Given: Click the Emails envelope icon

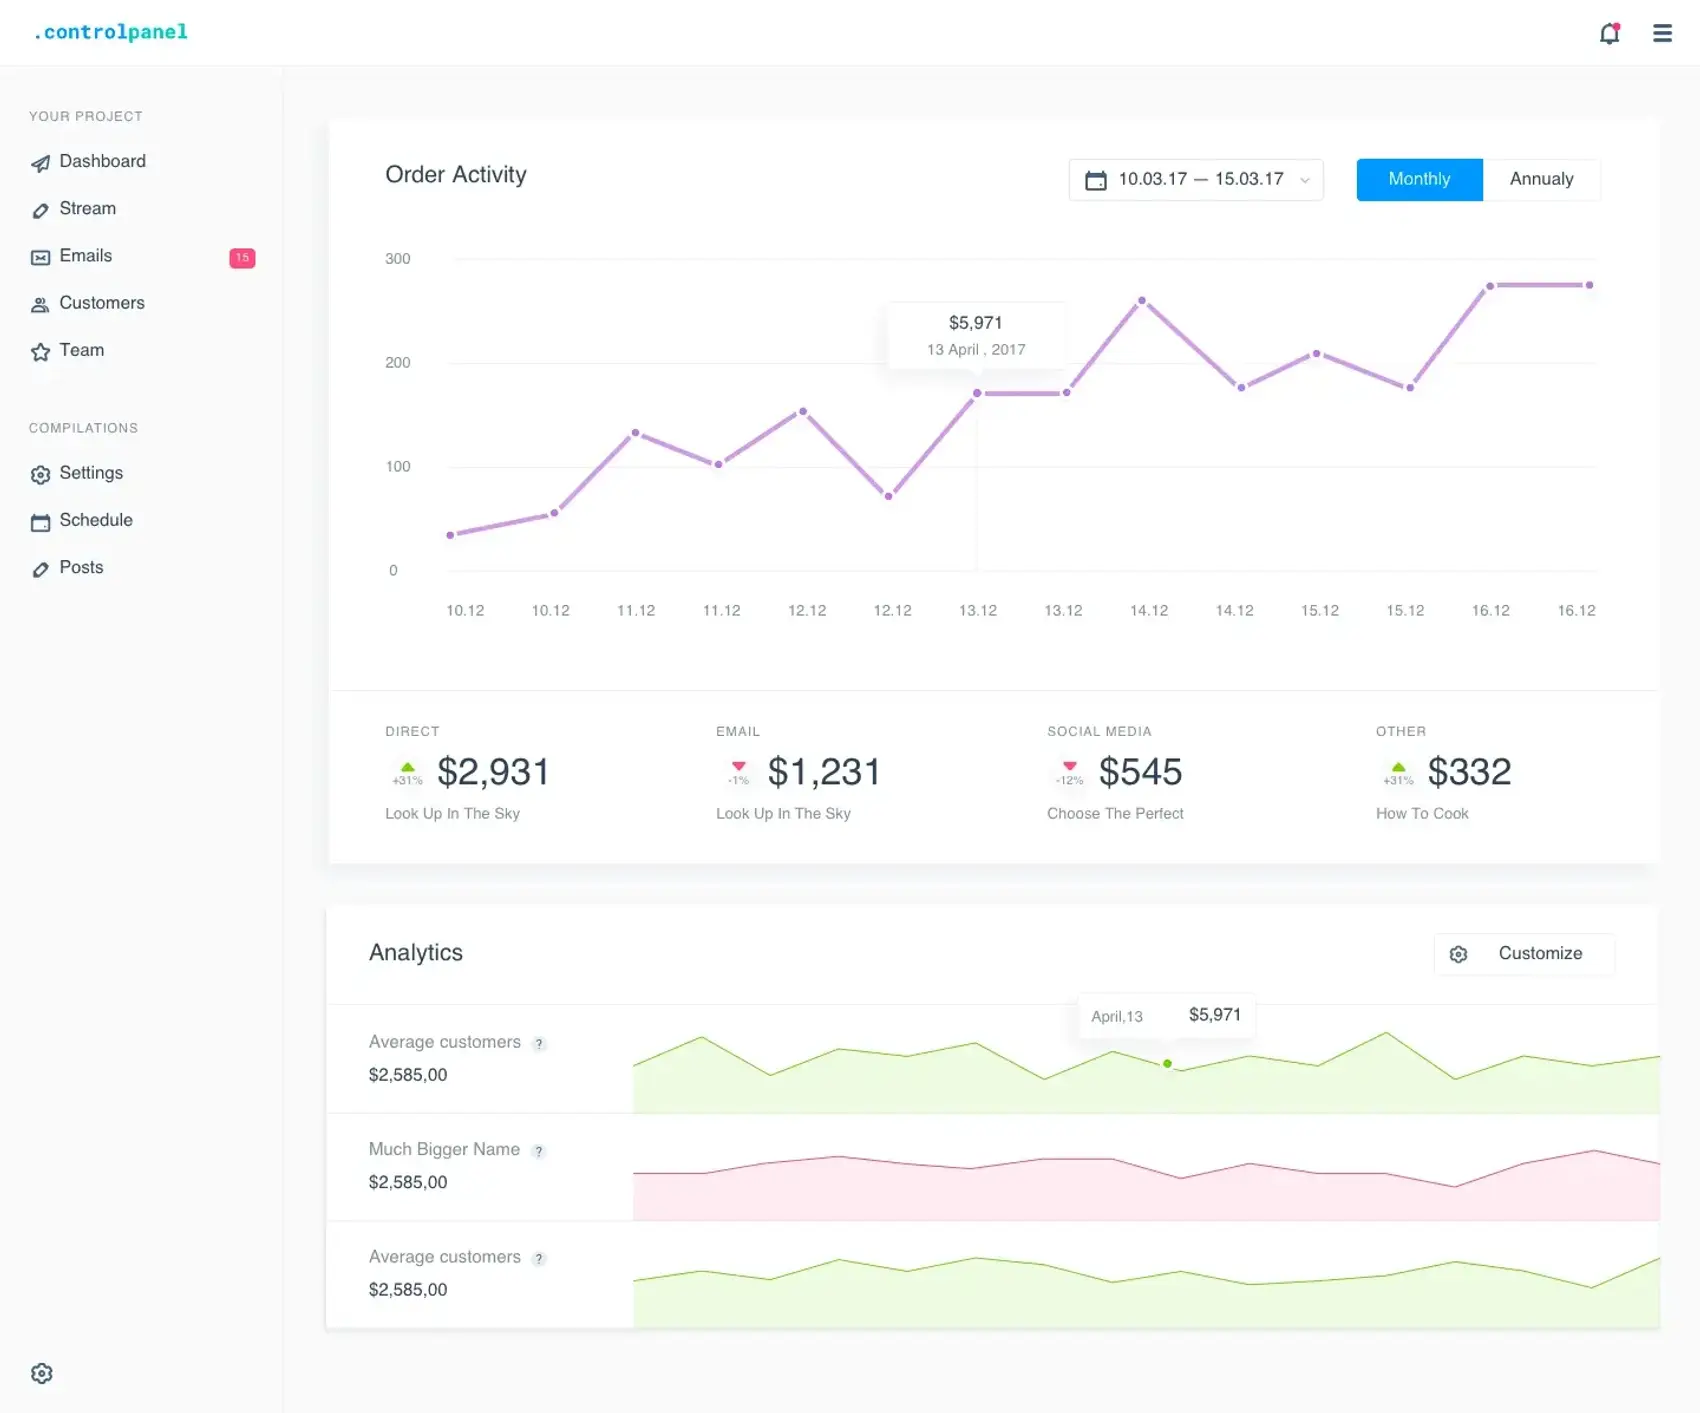Looking at the screenshot, I should point(40,257).
